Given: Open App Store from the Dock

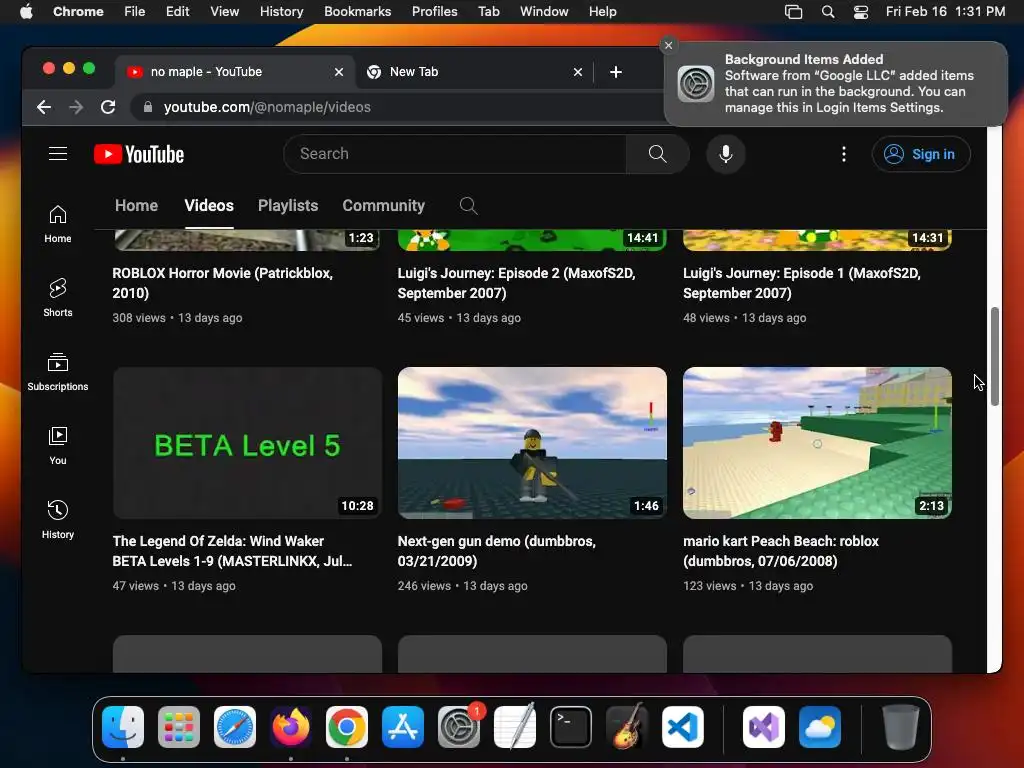Looking at the screenshot, I should pyautogui.click(x=403, y=727).
